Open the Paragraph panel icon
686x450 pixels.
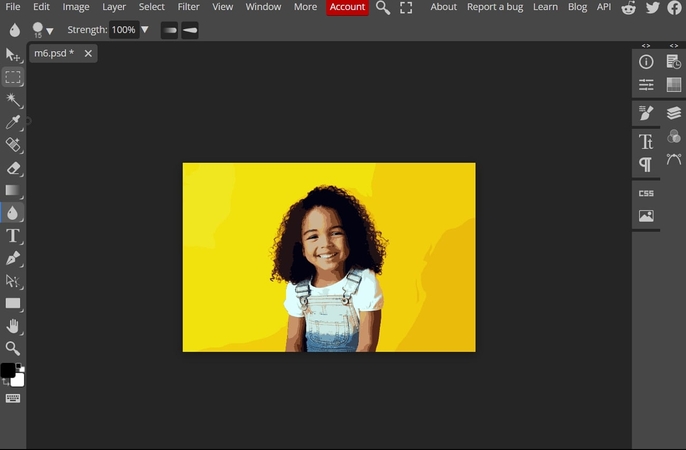click(646, 164)
